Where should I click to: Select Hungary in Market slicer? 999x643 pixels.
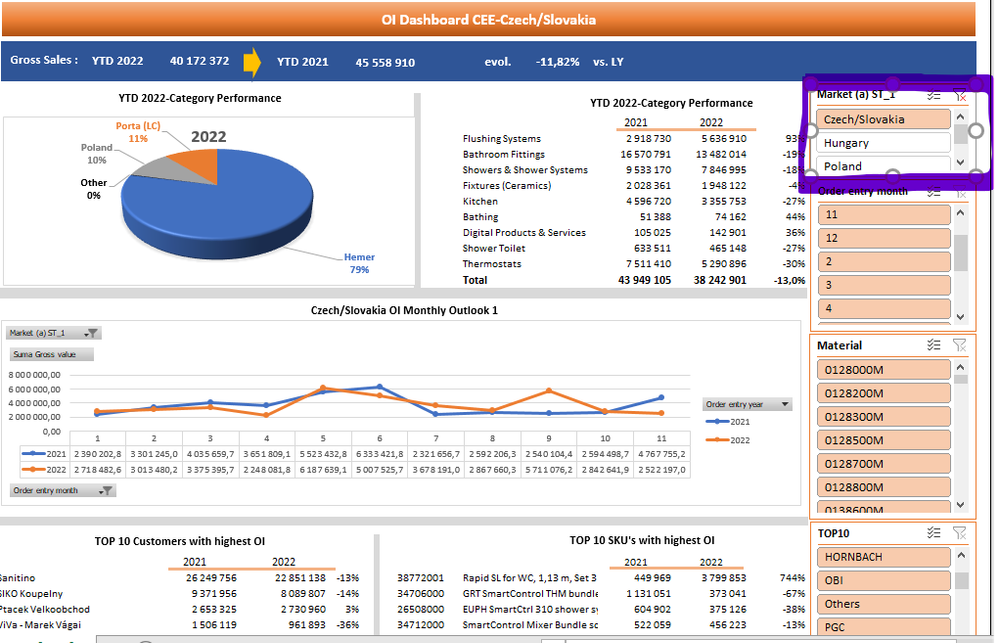884,143
